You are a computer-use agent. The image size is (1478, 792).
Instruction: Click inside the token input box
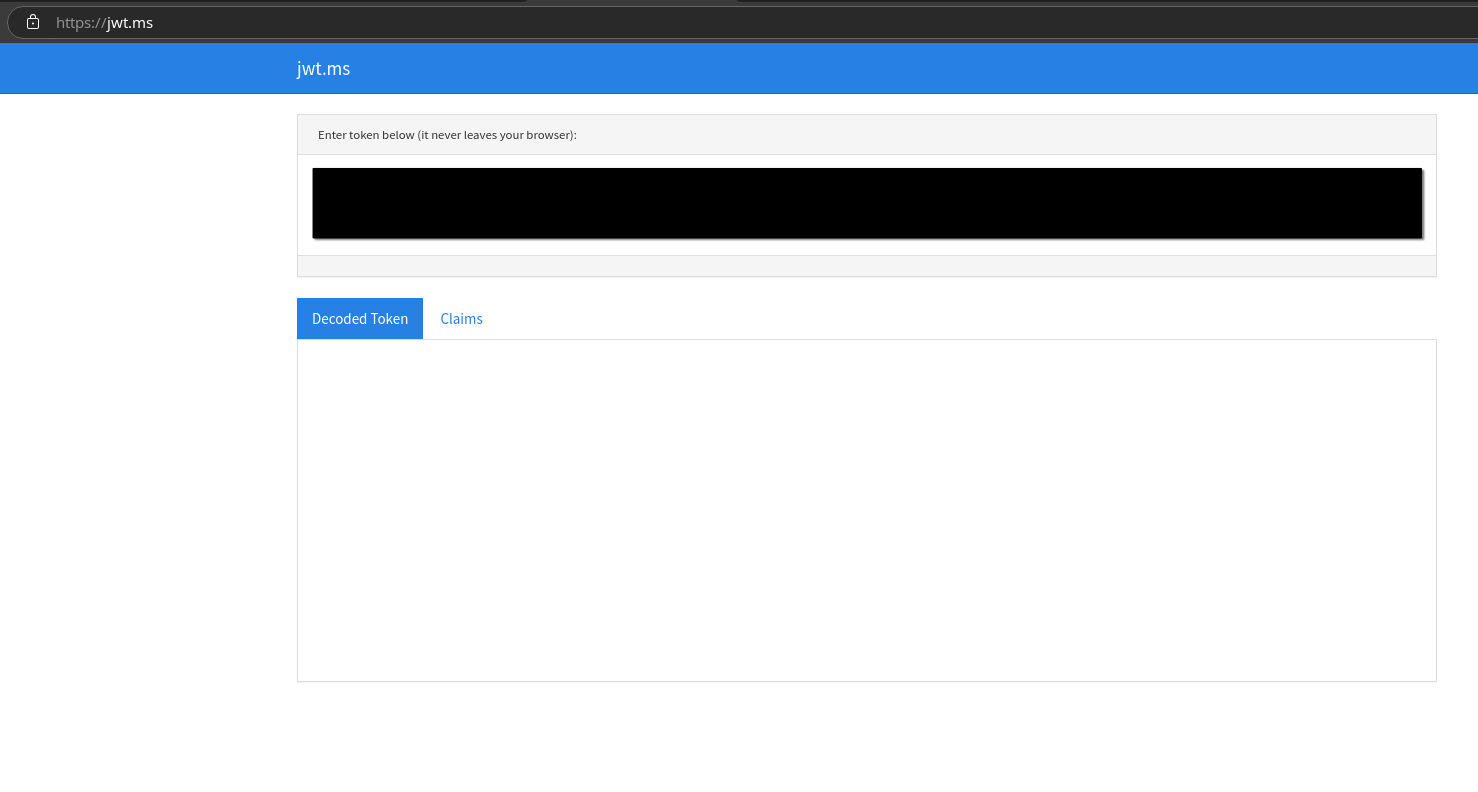(x=867, y=203)
